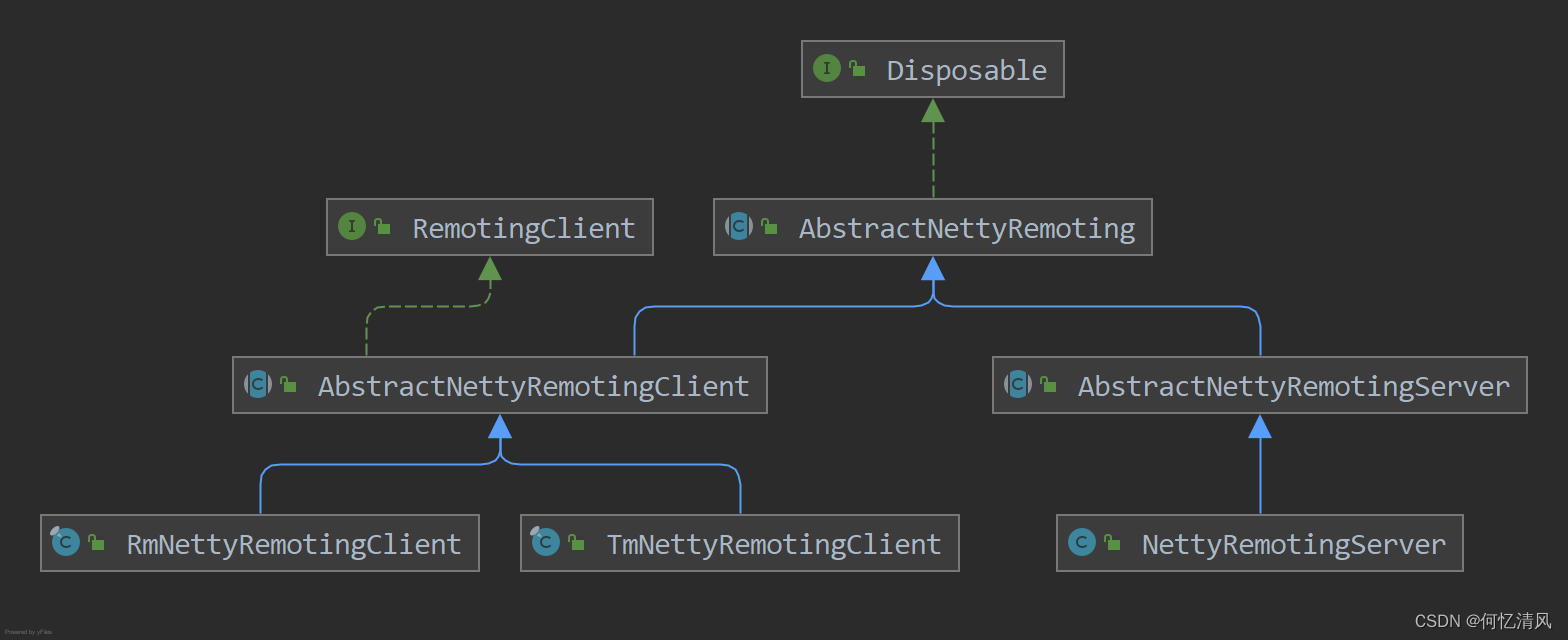Select the NettyRemotingServer node label
Viewport: 1568px width, 640px height.
(x=1293, y=544)
